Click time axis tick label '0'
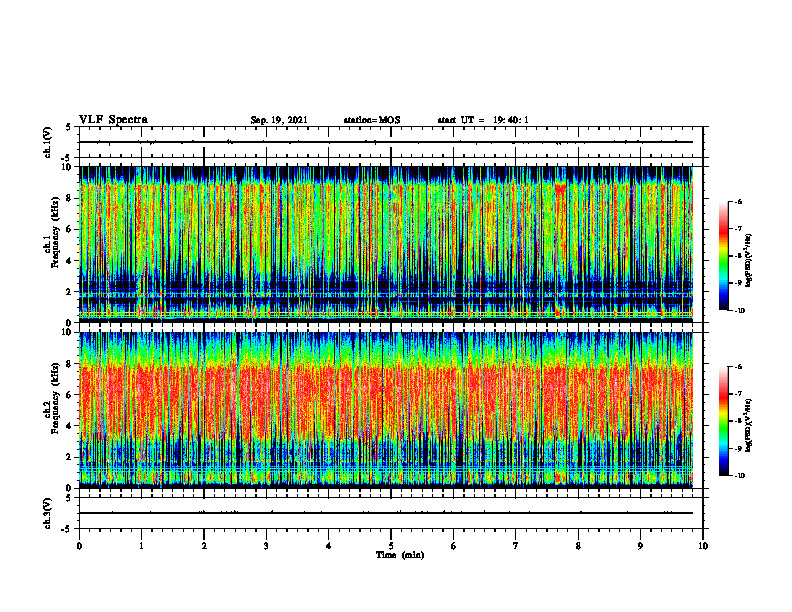This screenshot has width=792, height=612. 79,546
